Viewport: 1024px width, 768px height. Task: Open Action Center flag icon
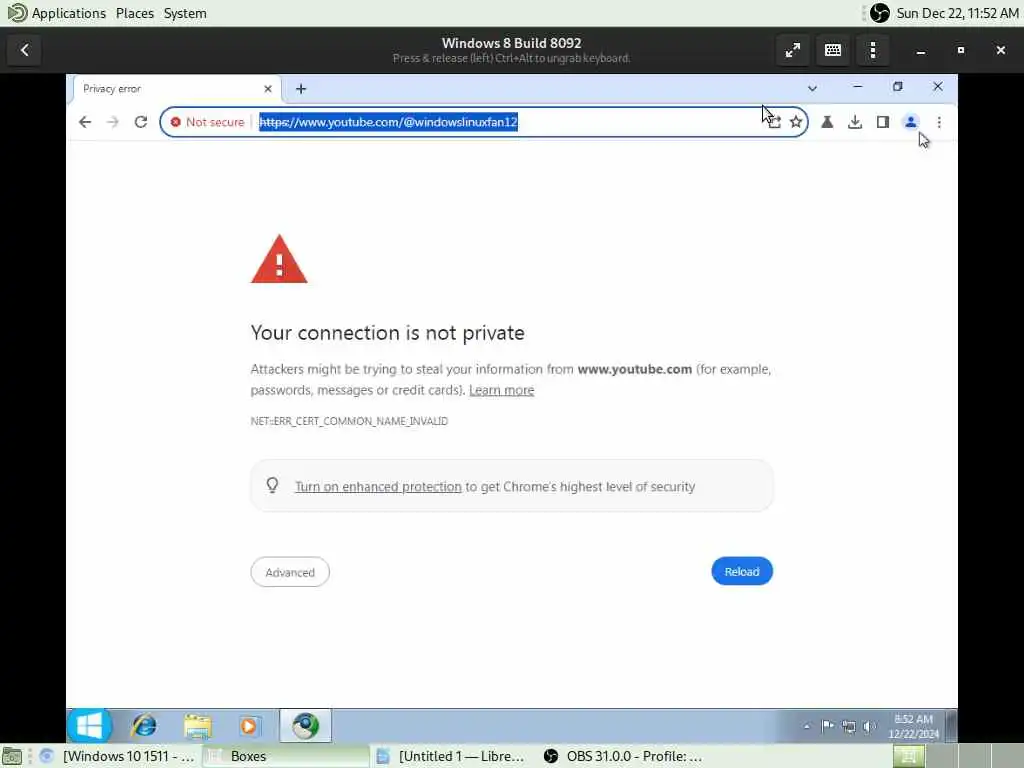[x=827, y=726]
